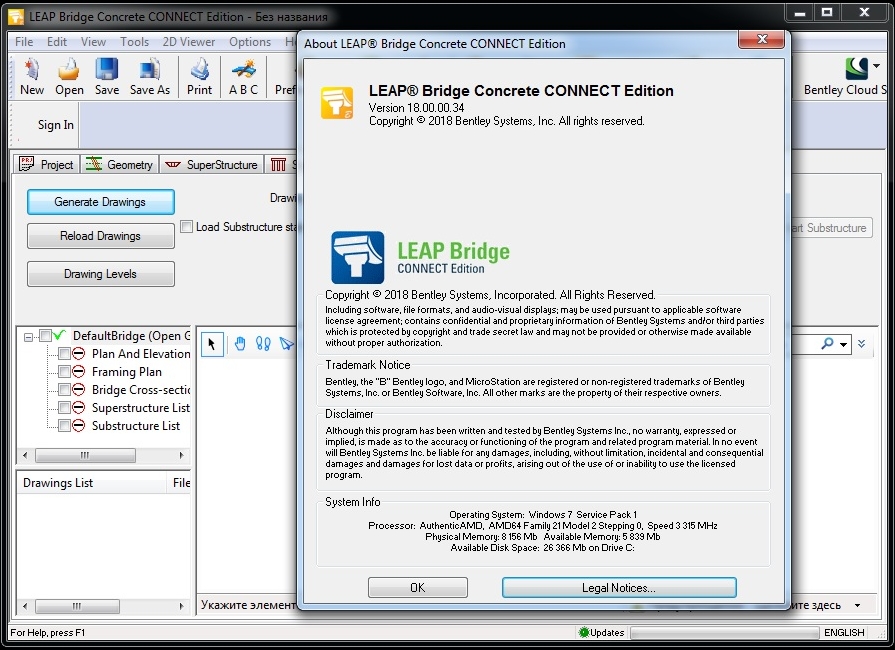This screenshot has width=895, height=650.
Task: Click the Reload Drawings button
Action: click(x=100, y=236)
